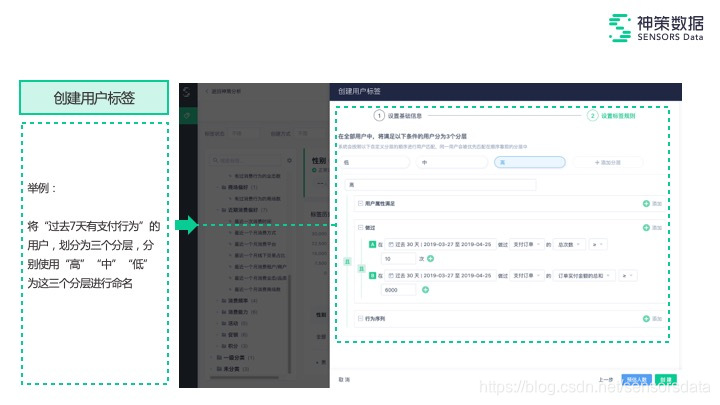Open comparison operator dropdown in condition B

[x=627, y=276]
